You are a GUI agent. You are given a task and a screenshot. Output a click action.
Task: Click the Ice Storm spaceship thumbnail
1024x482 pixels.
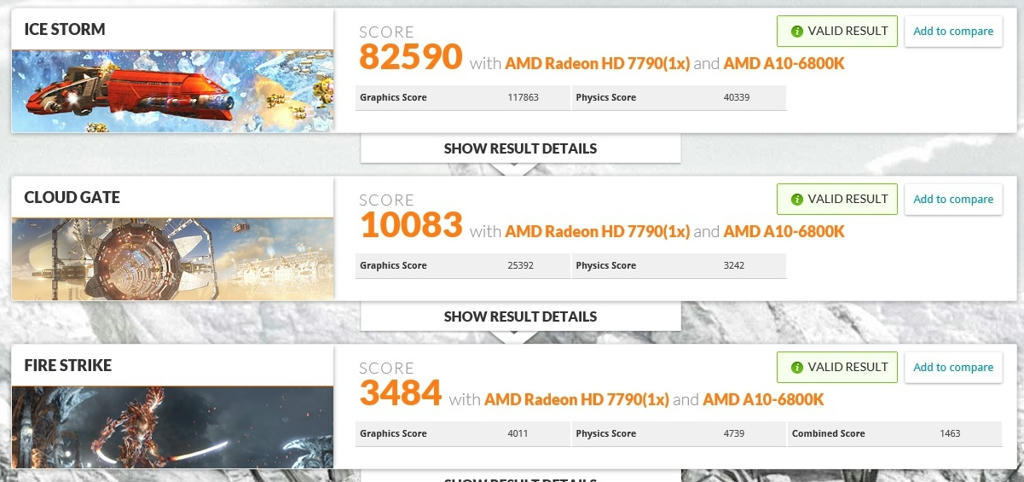coord(172,91)
